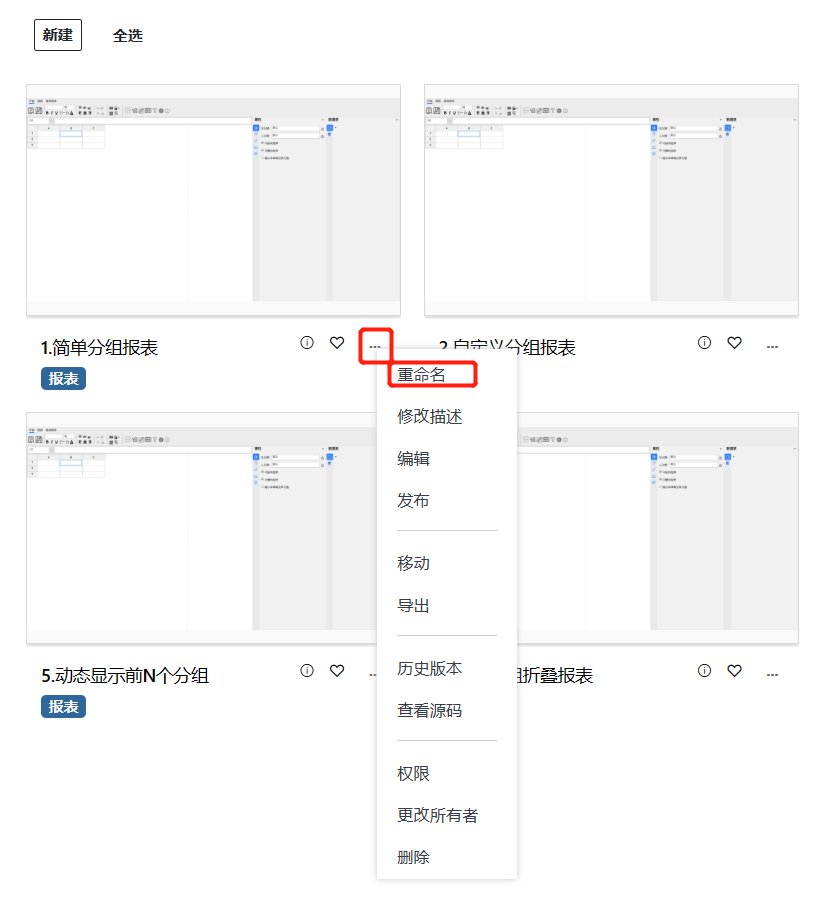Click the title 5.动态显示前N个分组
815x910 pixels.
(125, 676)
